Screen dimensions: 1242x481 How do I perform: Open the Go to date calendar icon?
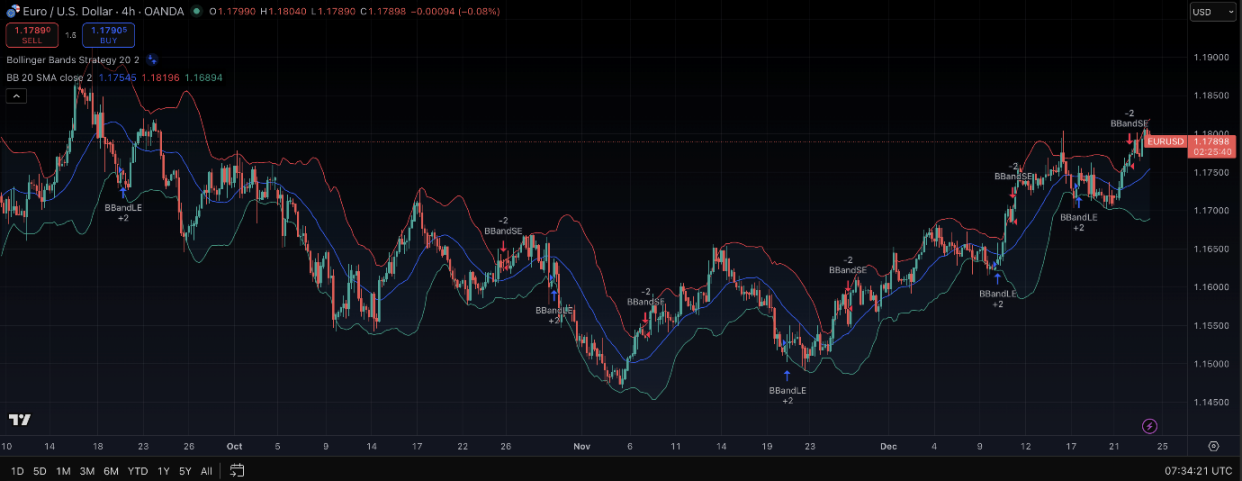[237, 470]
